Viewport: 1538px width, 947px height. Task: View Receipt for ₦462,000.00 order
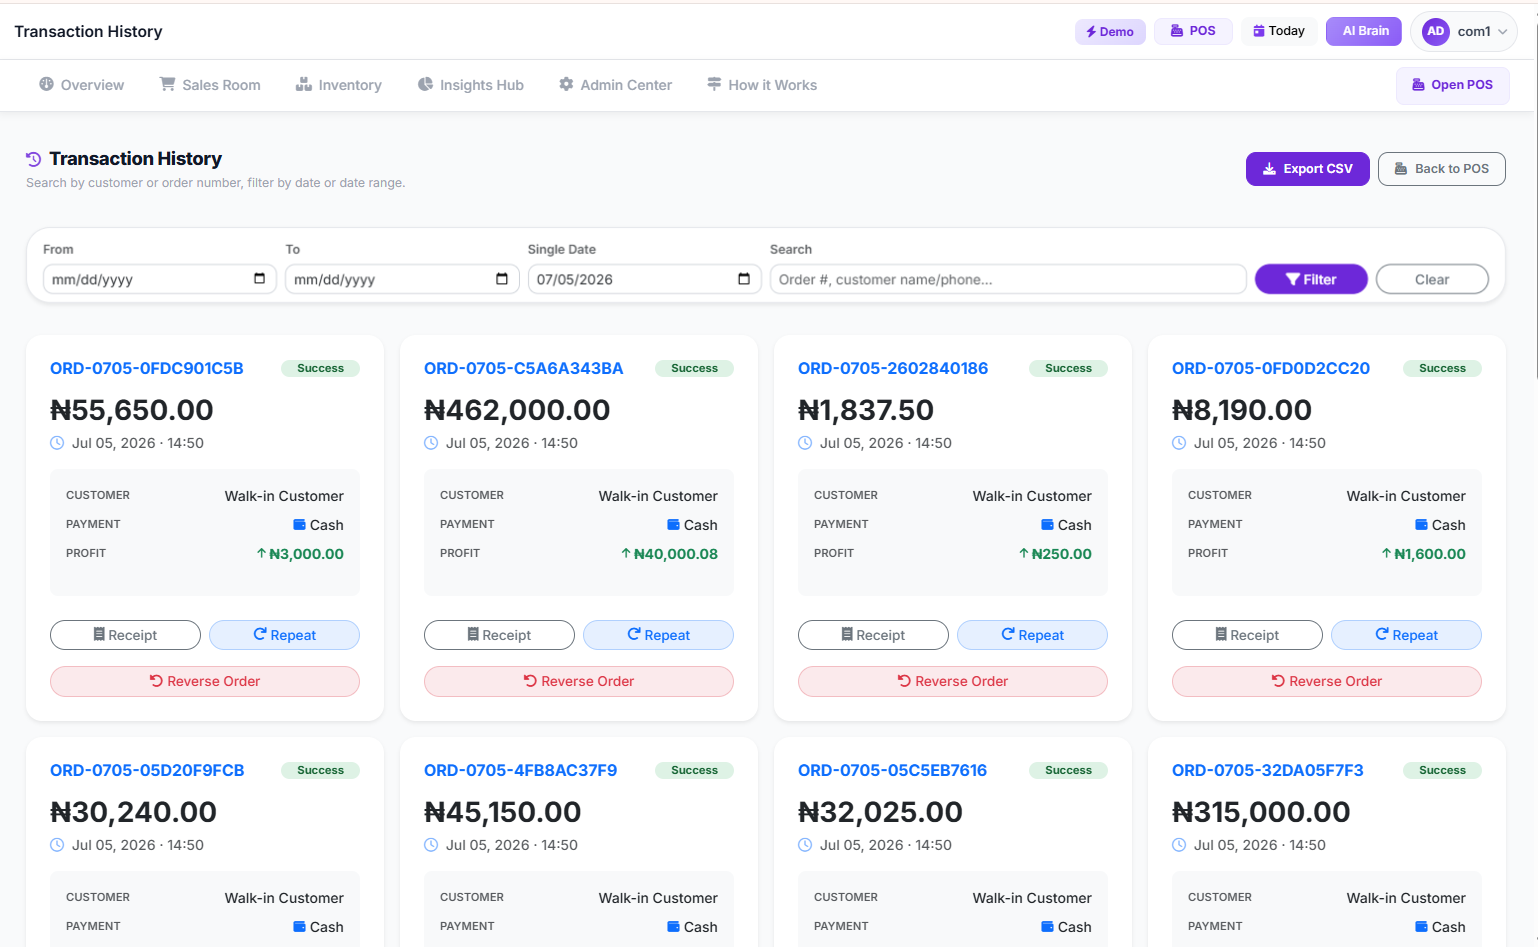coord(499,635)
